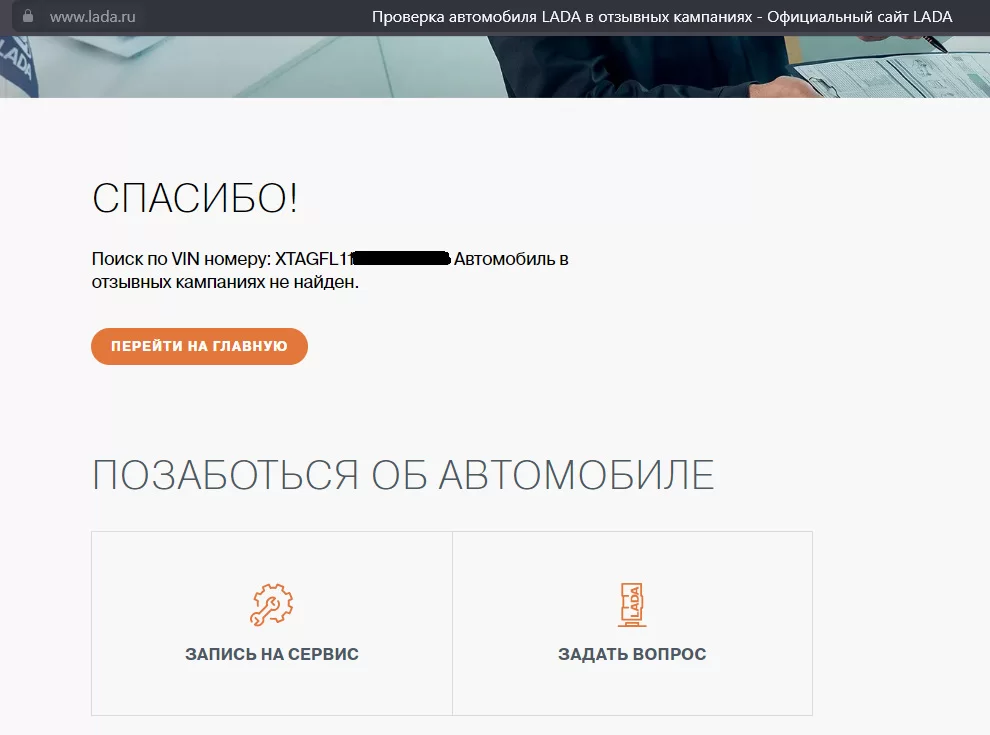Click the page title in the top bar

click(x=662, y=16)
